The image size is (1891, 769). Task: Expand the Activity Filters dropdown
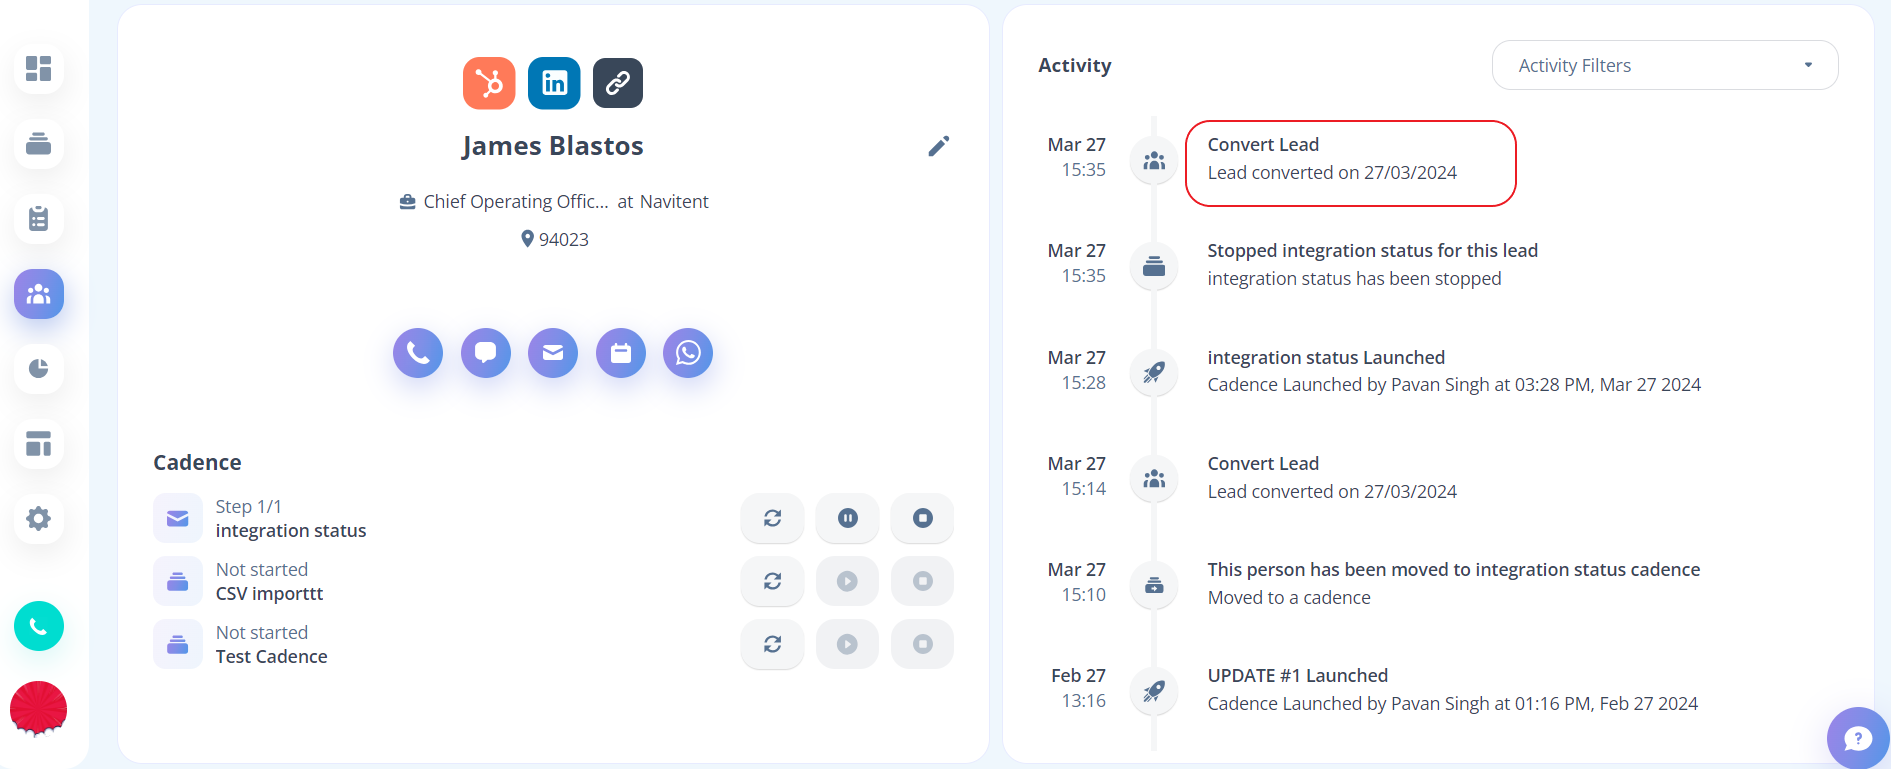point(1665,65)
